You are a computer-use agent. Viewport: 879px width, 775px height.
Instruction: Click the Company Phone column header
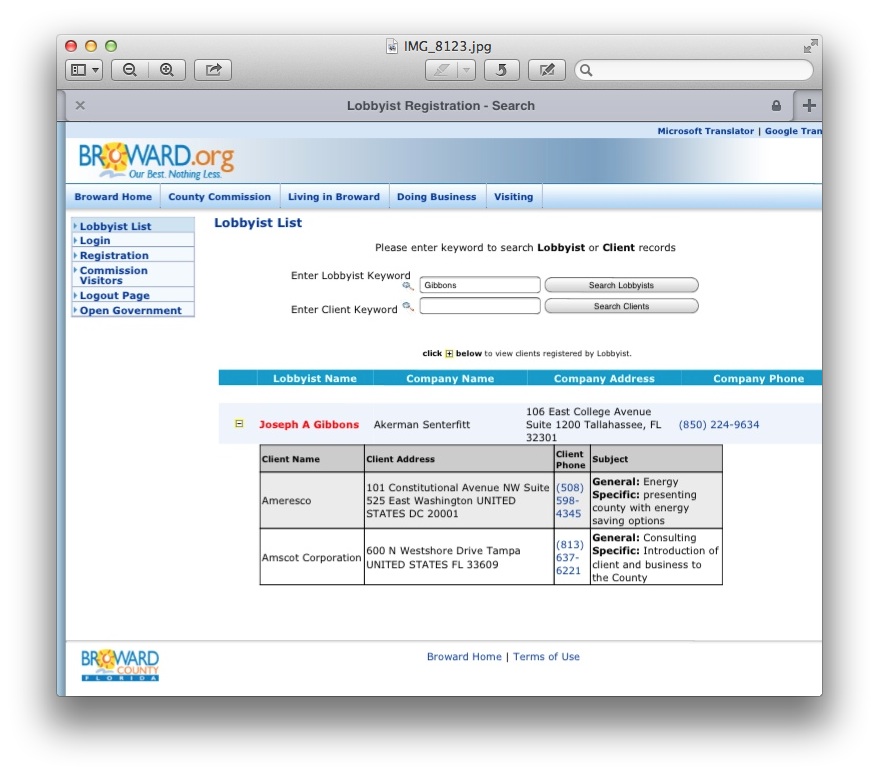point(758,378)
